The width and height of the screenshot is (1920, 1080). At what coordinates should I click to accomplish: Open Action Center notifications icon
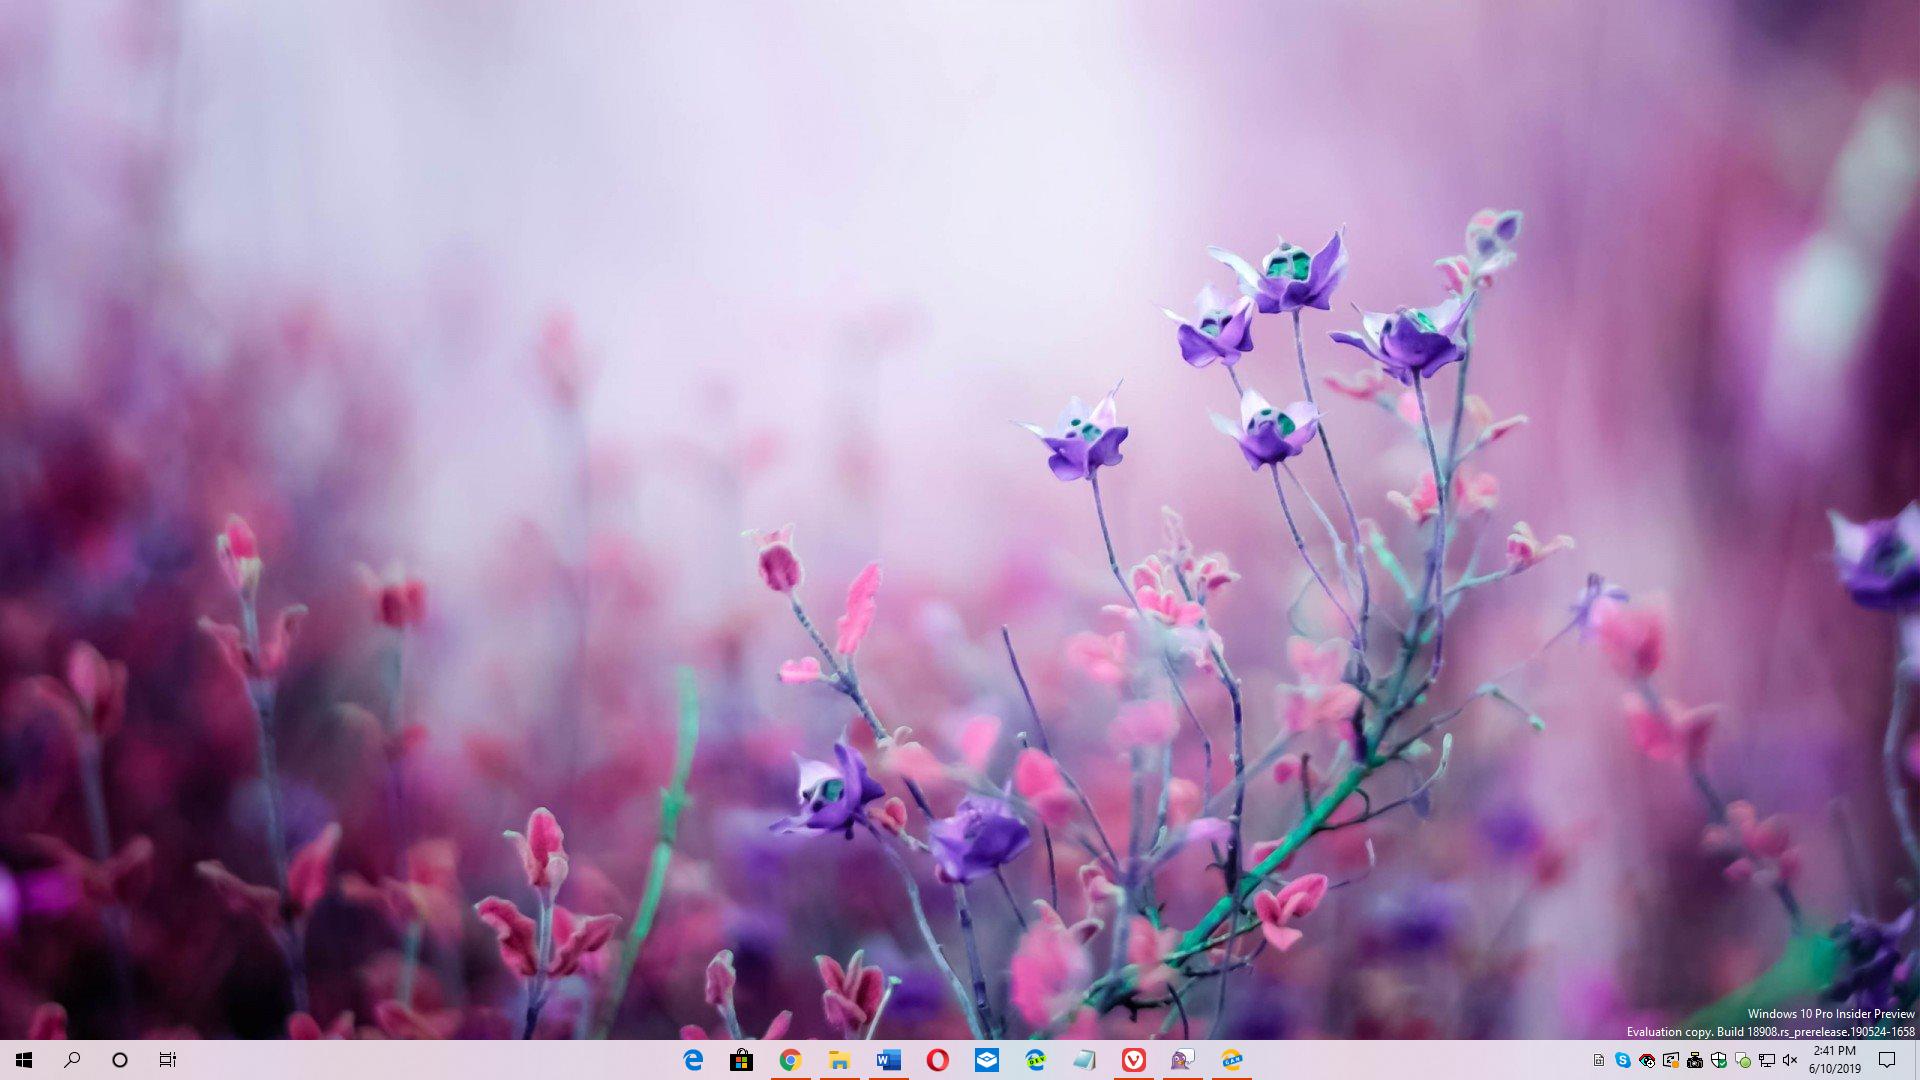1887,1060
